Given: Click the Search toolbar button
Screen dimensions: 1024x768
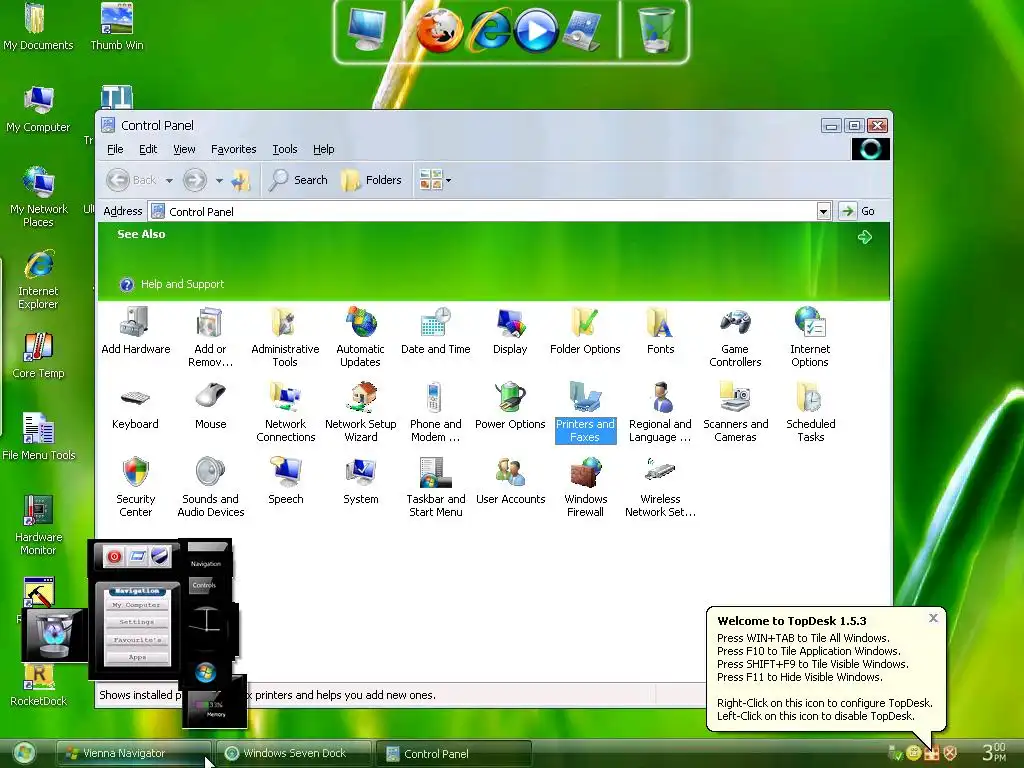Looking at the screenshot, I should pos(298,180).
